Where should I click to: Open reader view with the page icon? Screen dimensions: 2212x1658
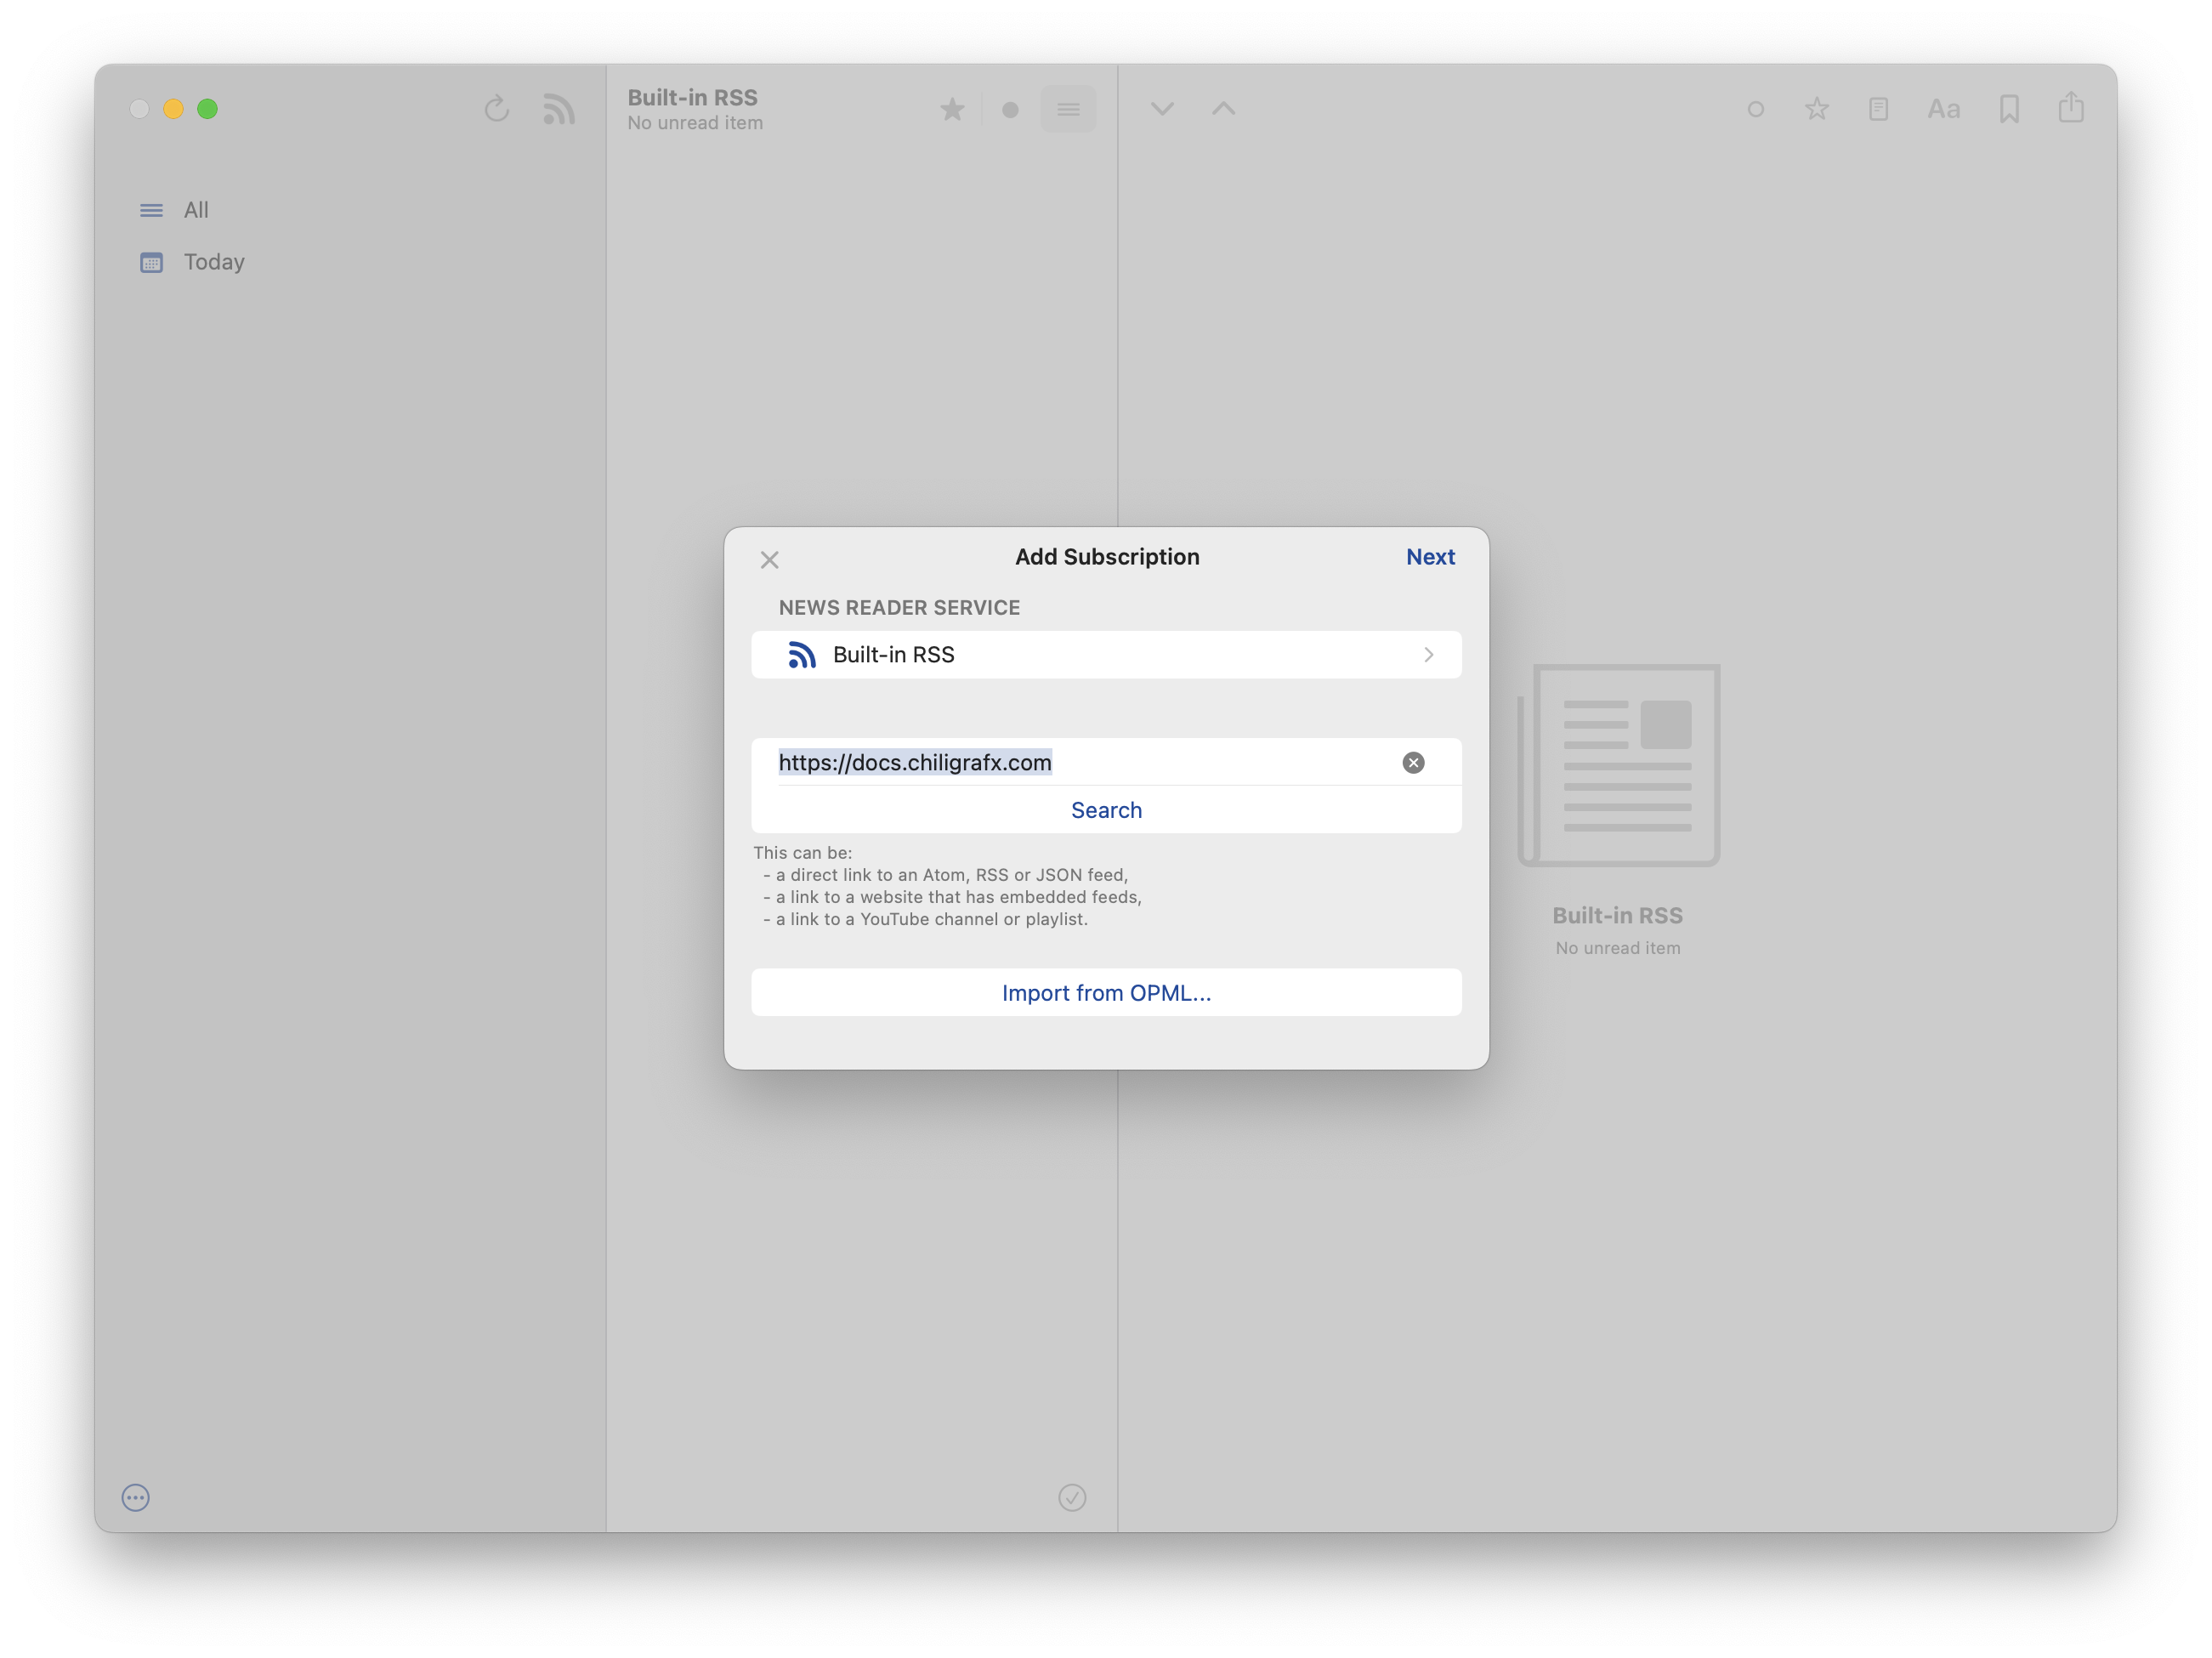[x=1878, y=109]
